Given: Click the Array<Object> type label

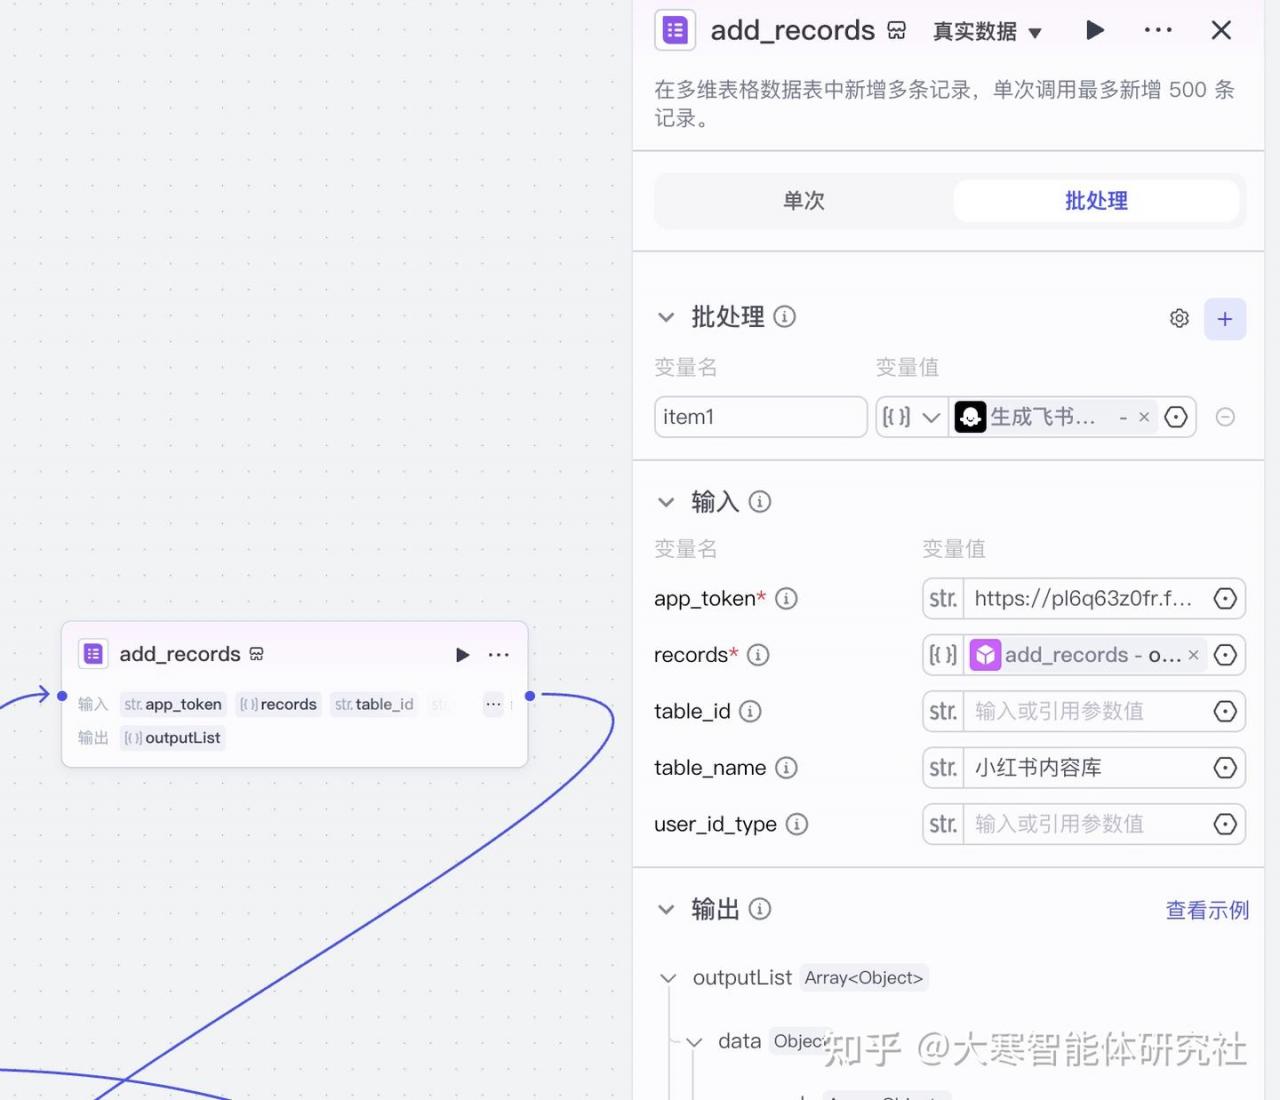Looking at the screenshot, I should click(x=864, y=978).
